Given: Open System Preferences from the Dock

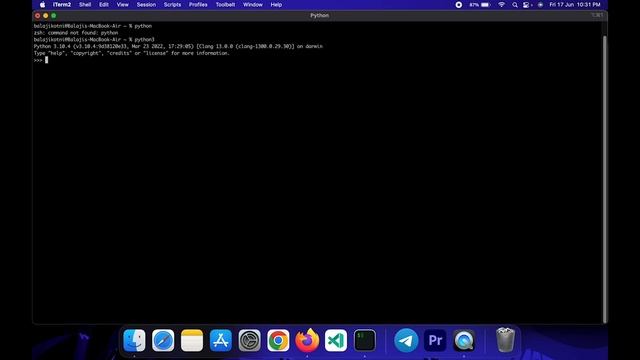Looking at the screenshot, I should coord(249,340).
